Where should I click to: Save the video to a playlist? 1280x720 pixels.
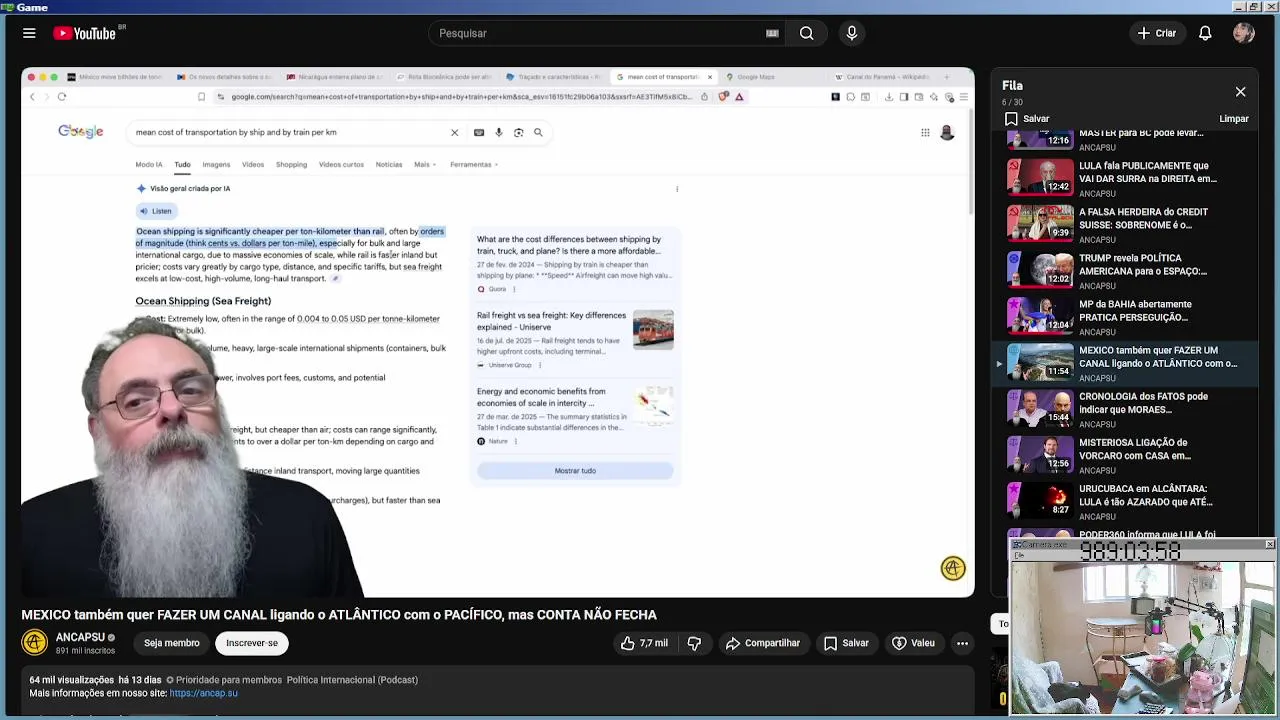846,643
